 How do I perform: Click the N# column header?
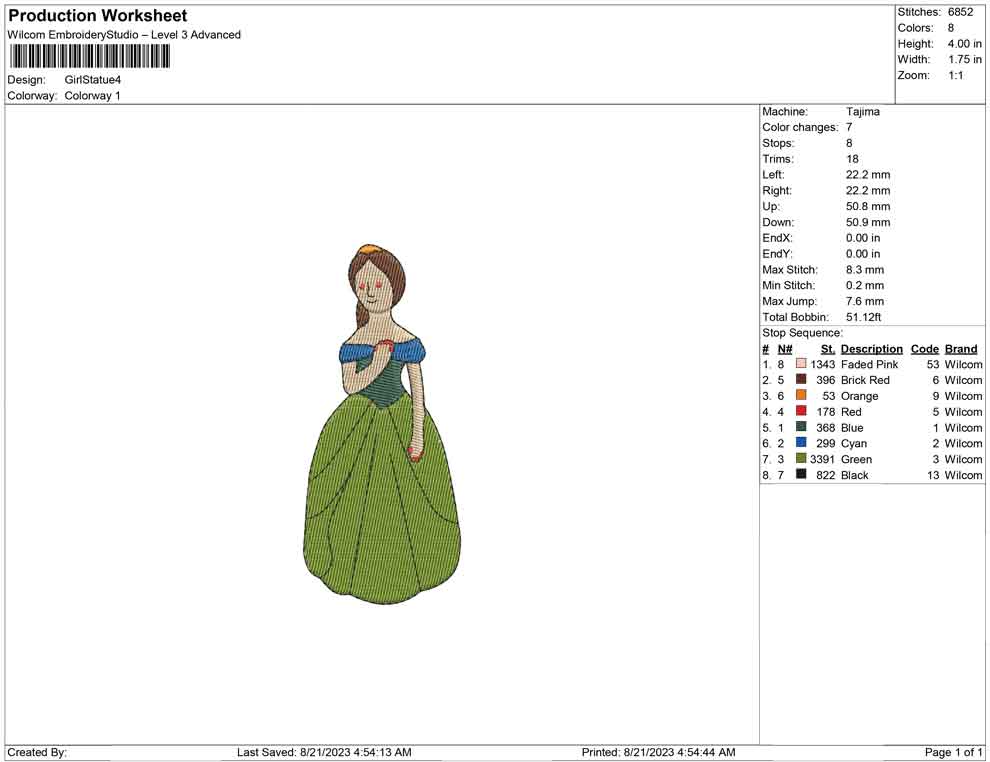[x=785, y=349]
